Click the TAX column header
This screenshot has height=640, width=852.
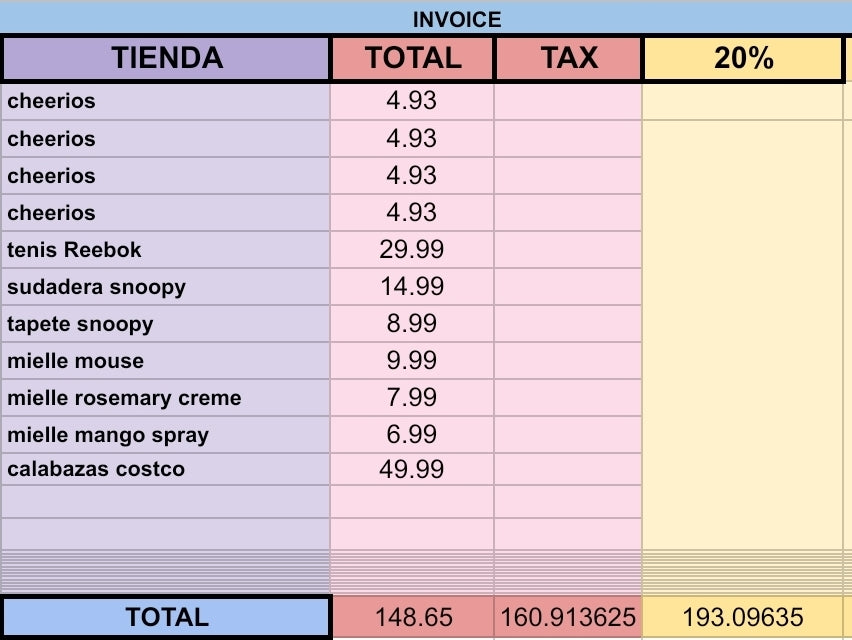coord(568,59)
